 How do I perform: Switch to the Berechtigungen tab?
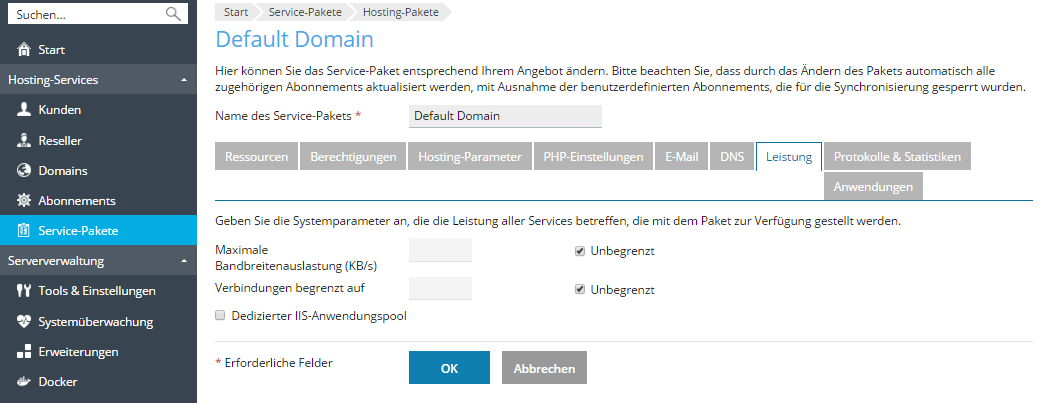point(353,157)
